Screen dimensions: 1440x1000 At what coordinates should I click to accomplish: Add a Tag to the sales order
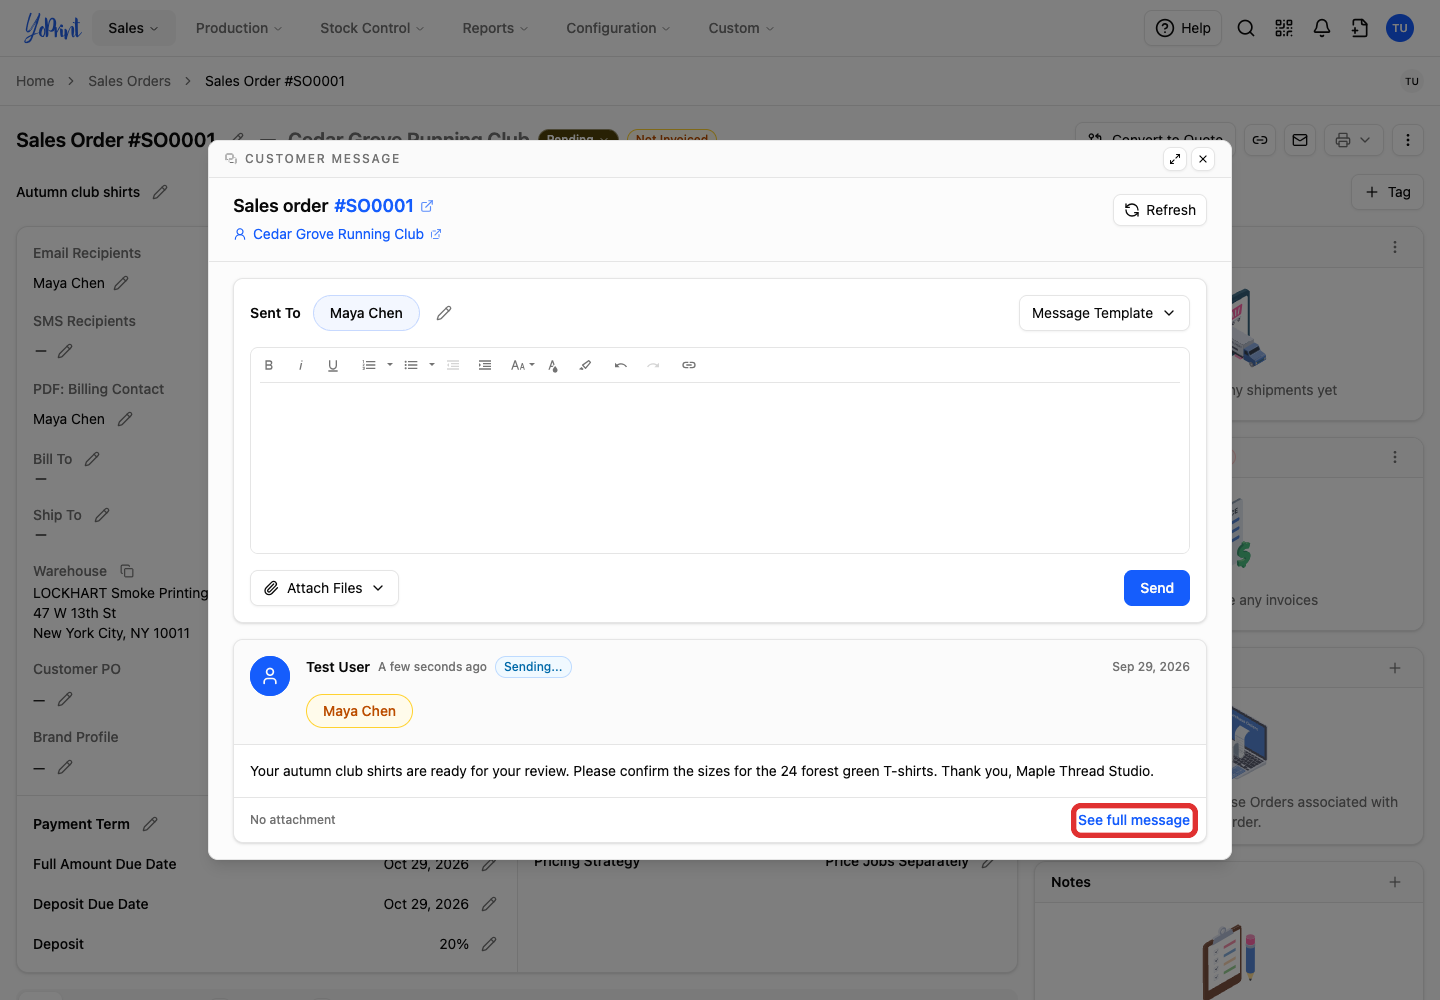(x=1388, y=192)
